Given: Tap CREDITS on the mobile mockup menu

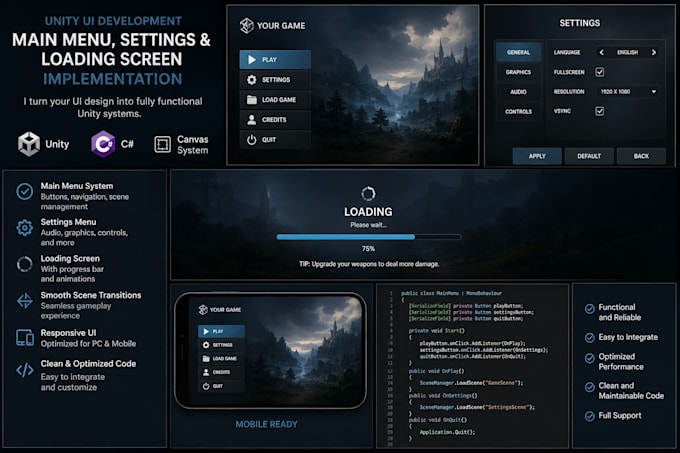Looking at the screenshot, I should [x=222, y=372].
